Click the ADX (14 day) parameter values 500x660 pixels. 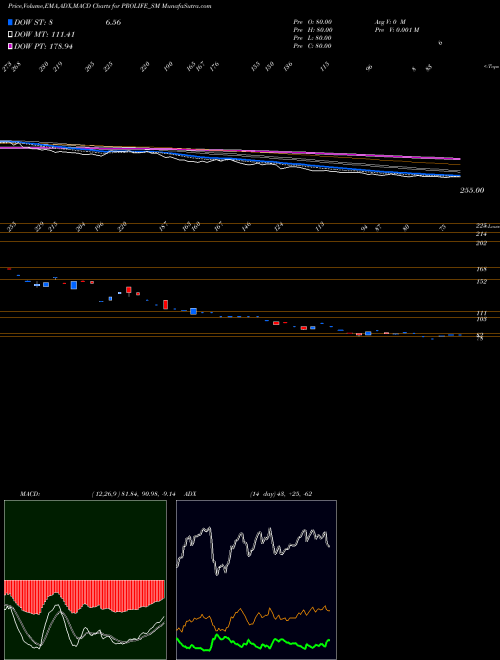coord(280,494)
